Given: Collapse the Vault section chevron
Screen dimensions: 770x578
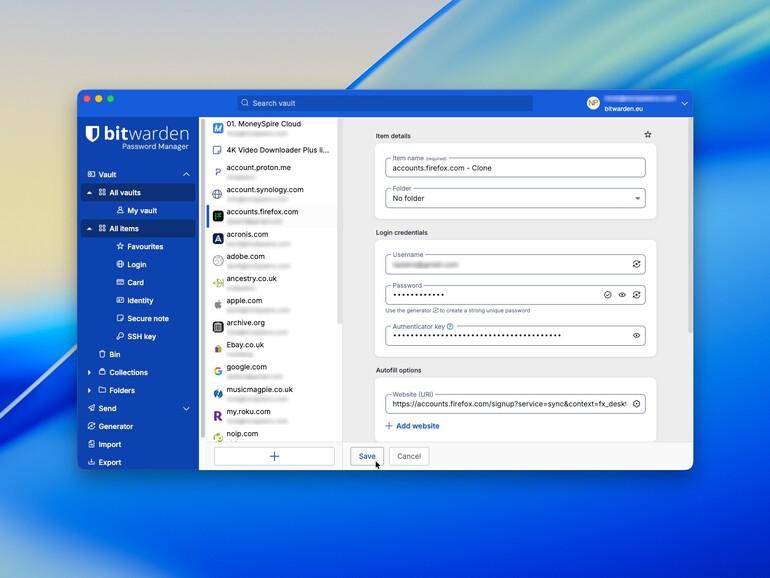Looking at the screenshot, I should click(x=186, y=174).
